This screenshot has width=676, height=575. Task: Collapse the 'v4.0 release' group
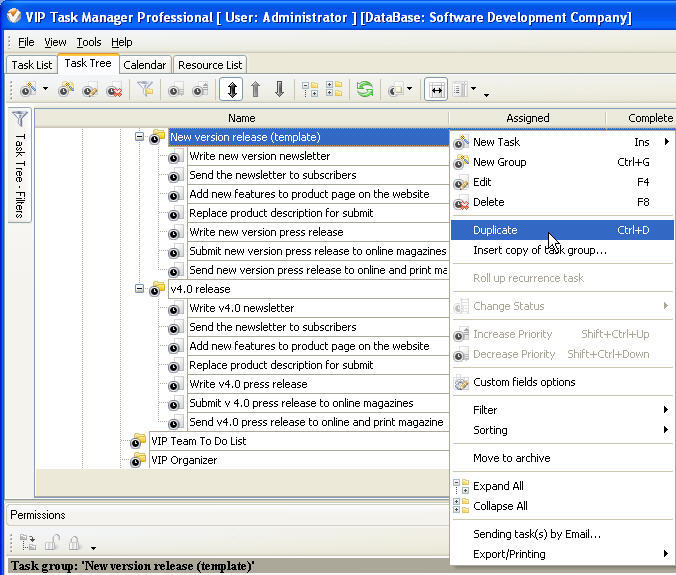pos(139,288)
